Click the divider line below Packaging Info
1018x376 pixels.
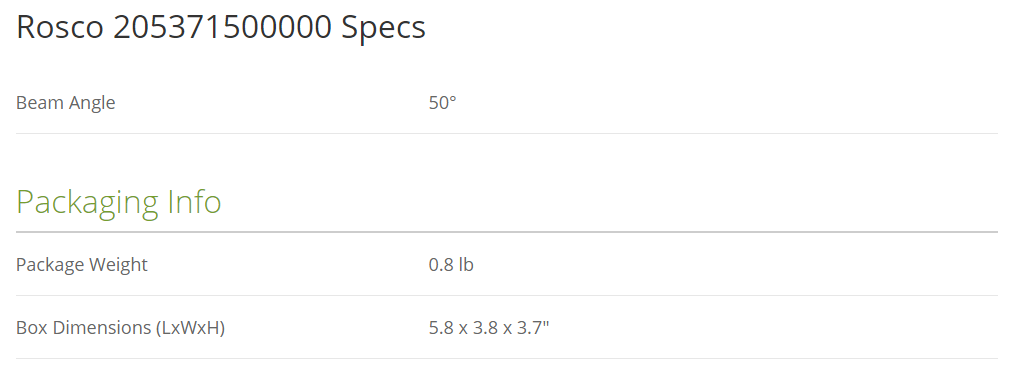507,232
